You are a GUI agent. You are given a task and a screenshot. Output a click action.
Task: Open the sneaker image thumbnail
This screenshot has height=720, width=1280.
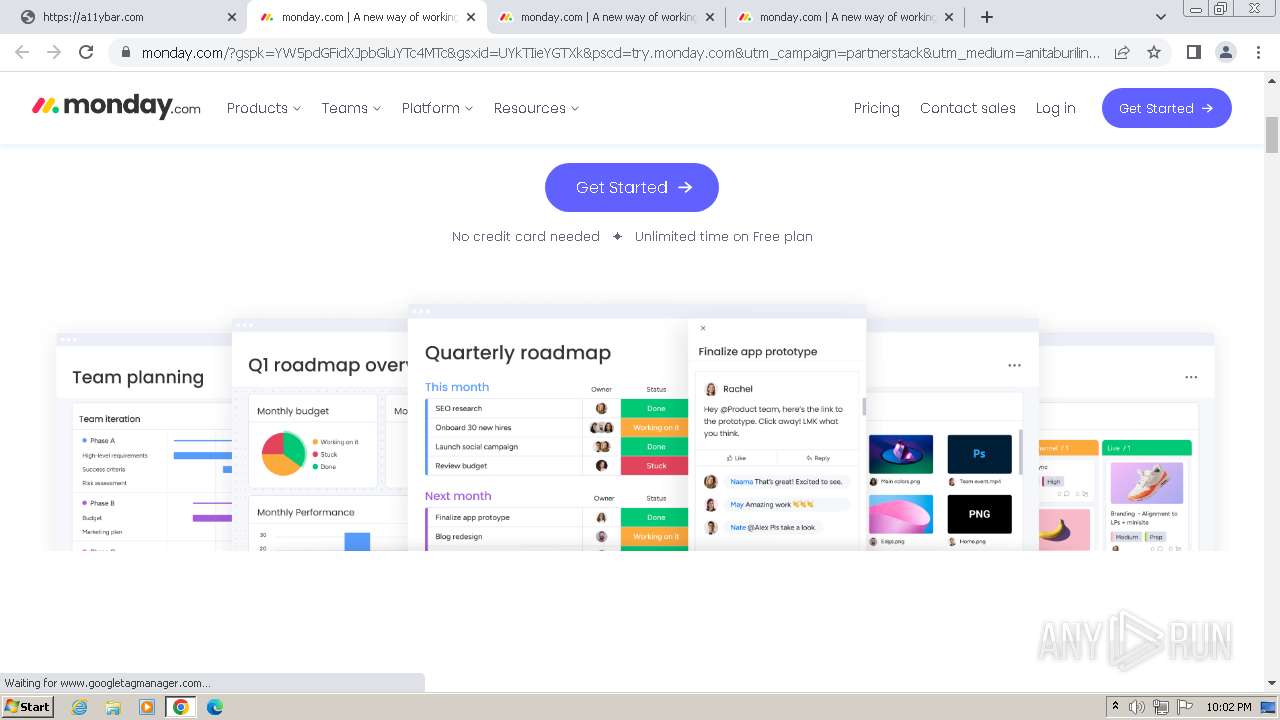[1146, 483]
